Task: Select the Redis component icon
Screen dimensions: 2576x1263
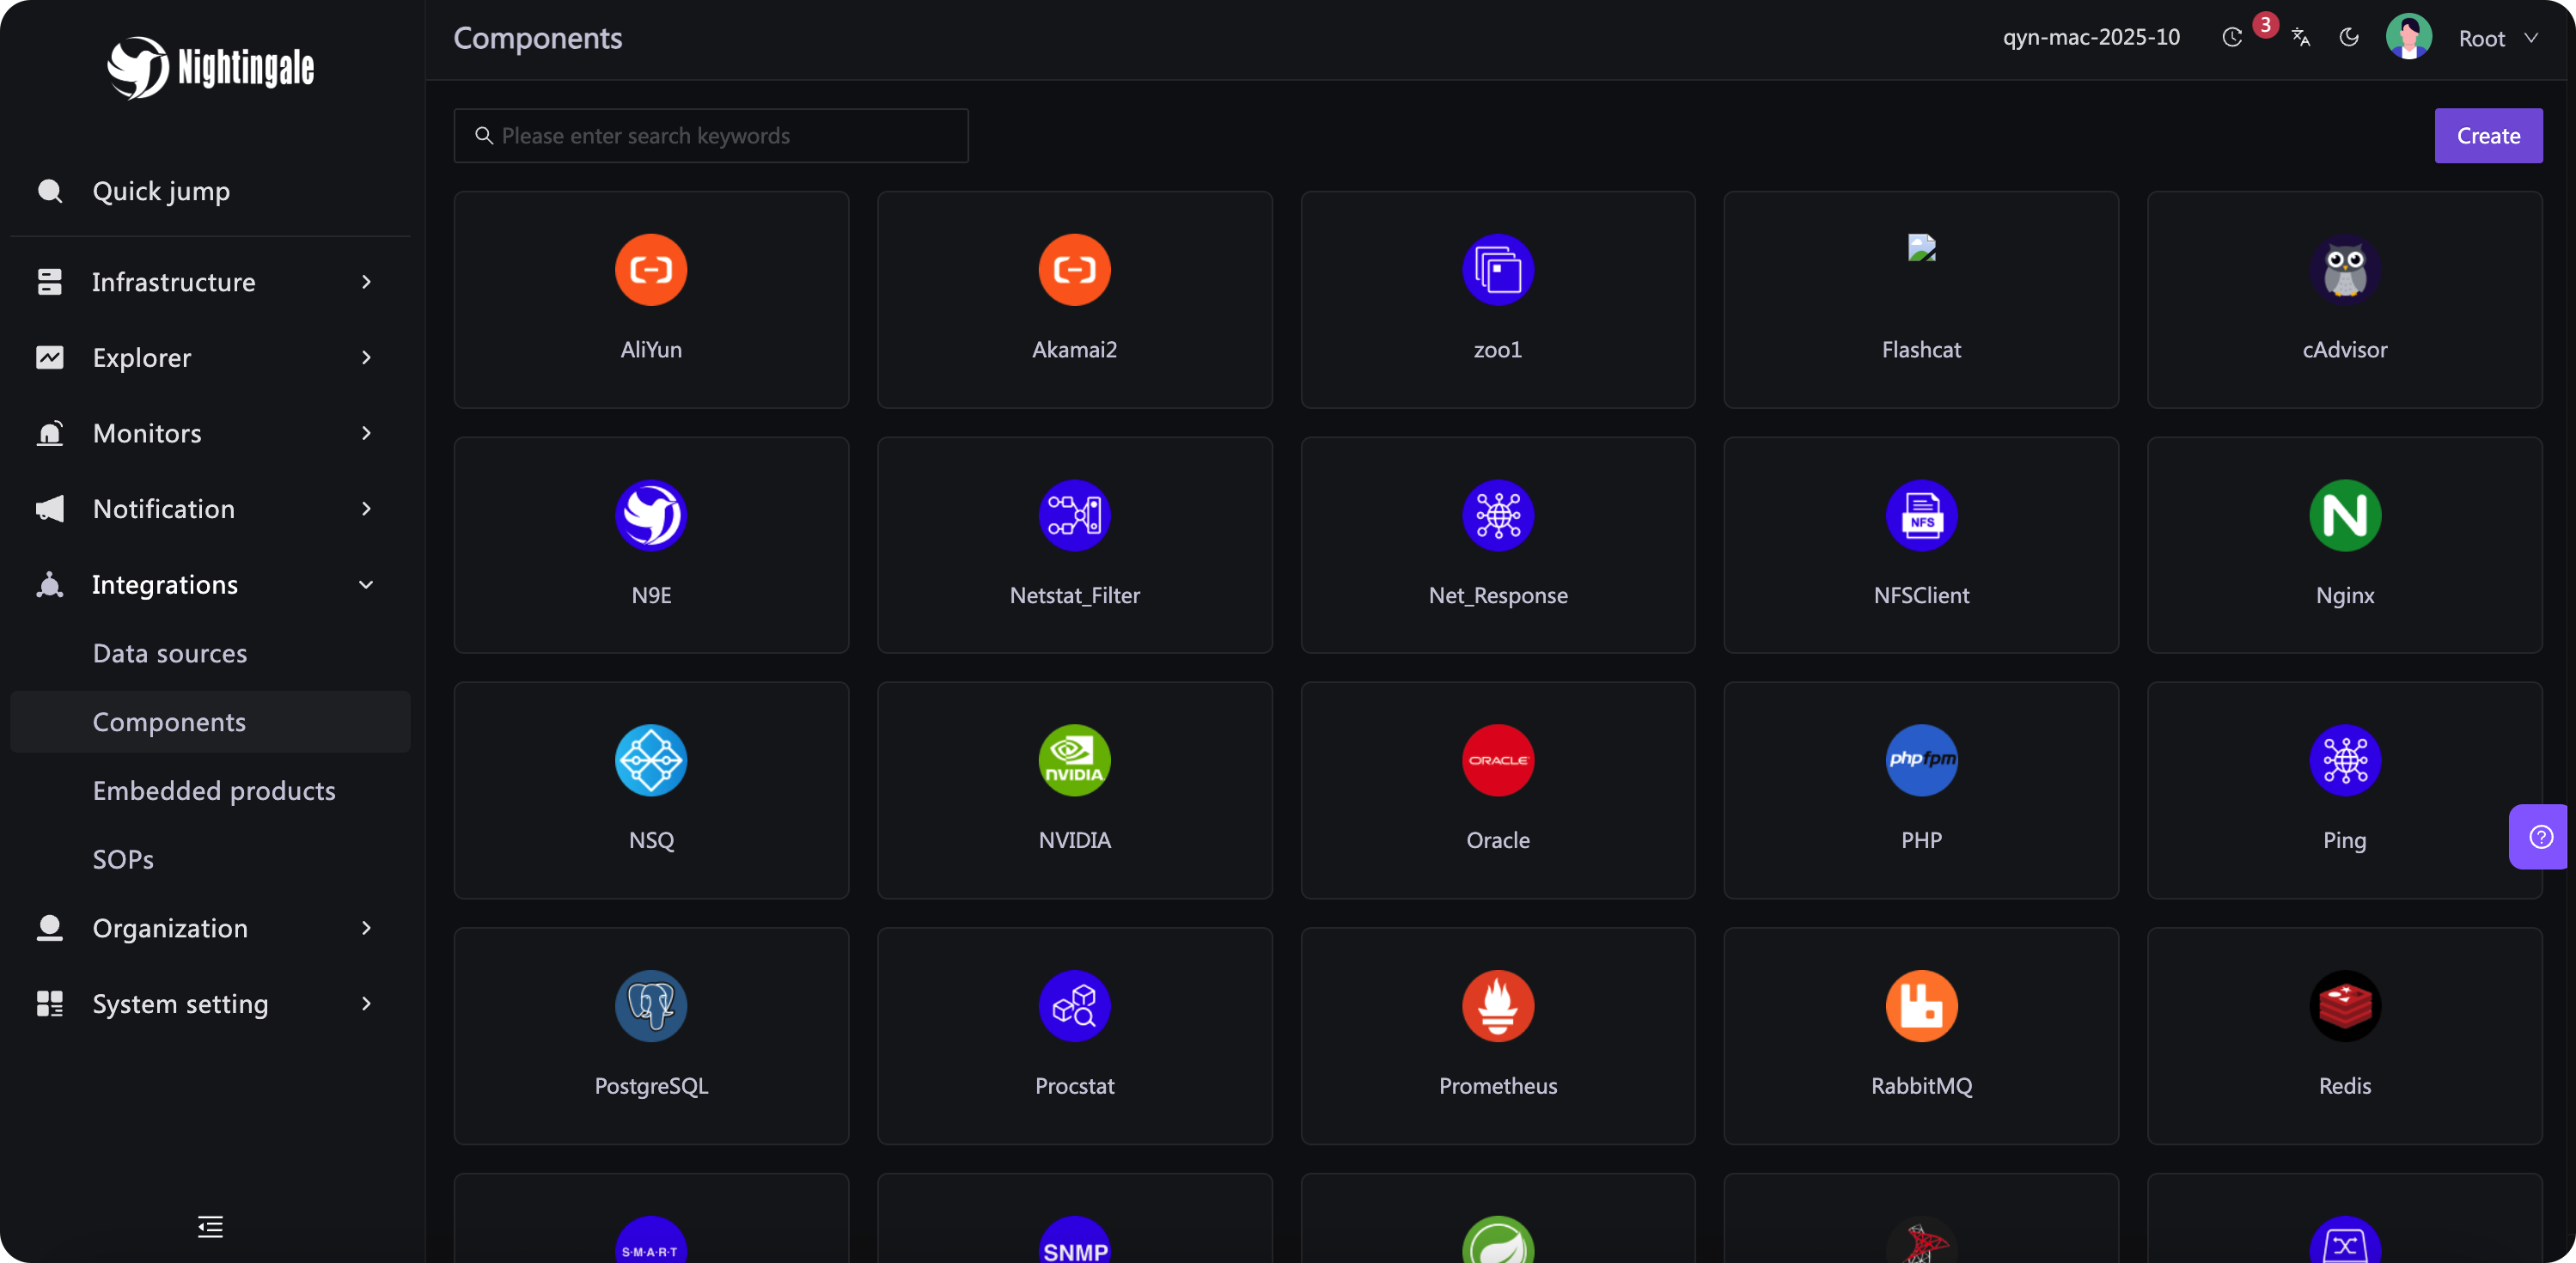Action: pos(2344,1005)
